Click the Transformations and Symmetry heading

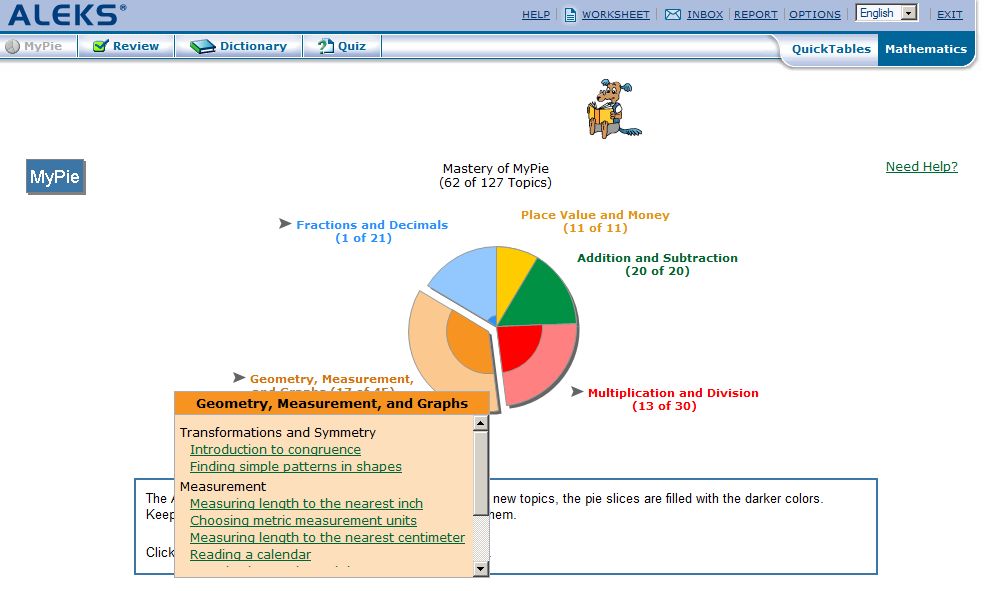(278, 432)
